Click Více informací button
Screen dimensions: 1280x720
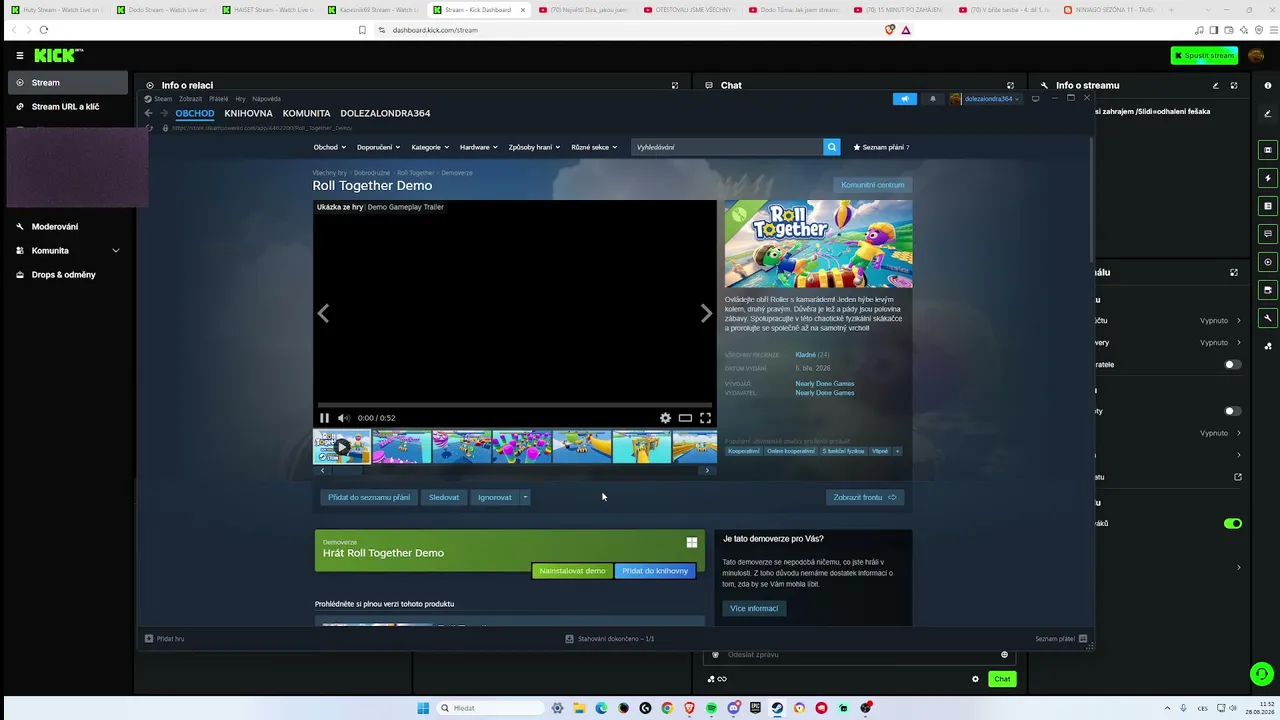coord(754,608)
